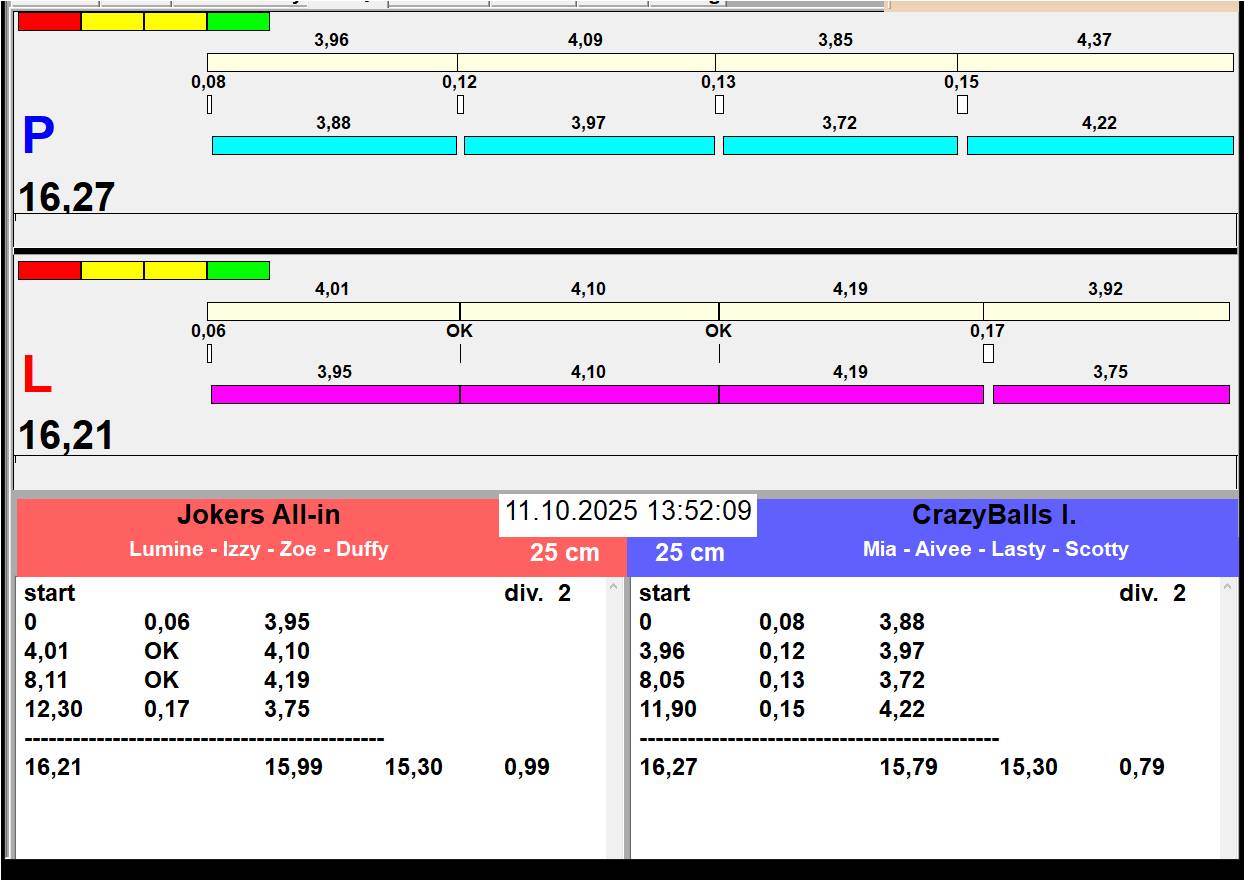Click the timestamp 11.10.2025 13:52:09

[628, 511]
